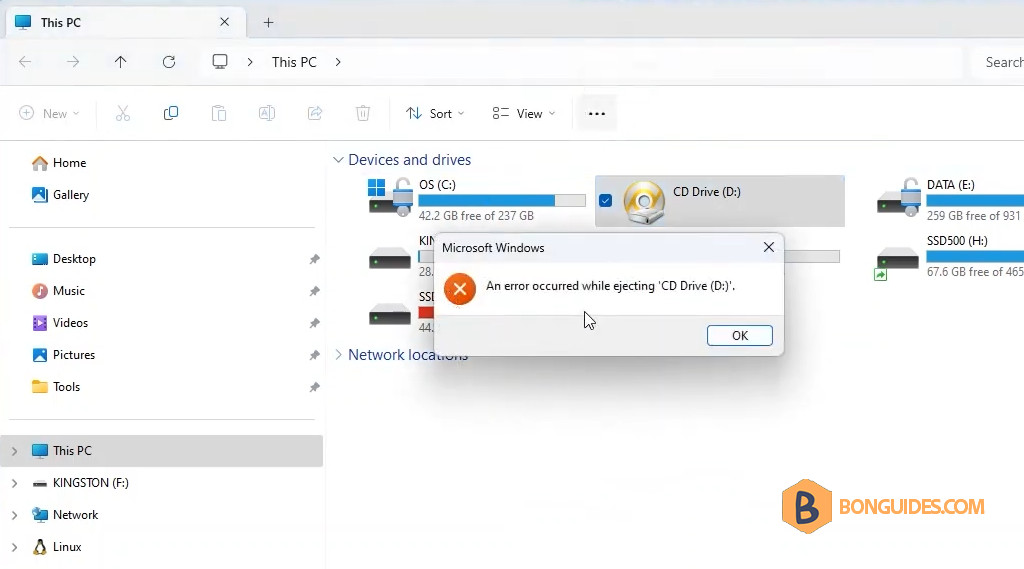Expand the chevron after This PC in address bar

pyautogui.click(x=338, y=62)
